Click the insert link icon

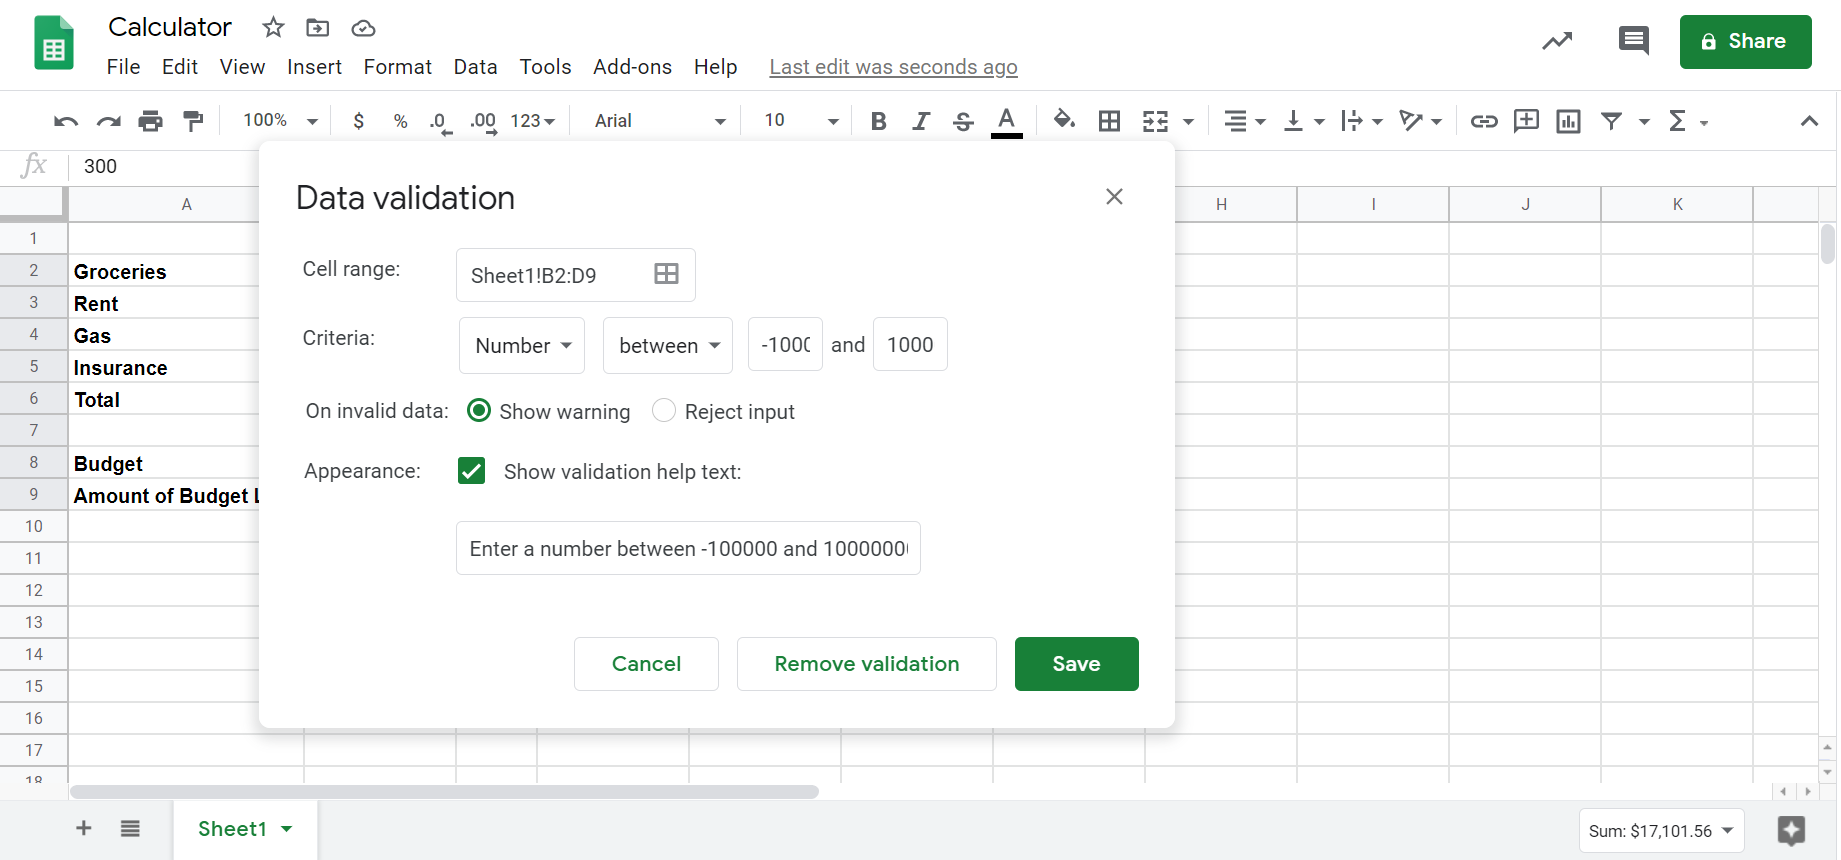(x=1483, y=121)
